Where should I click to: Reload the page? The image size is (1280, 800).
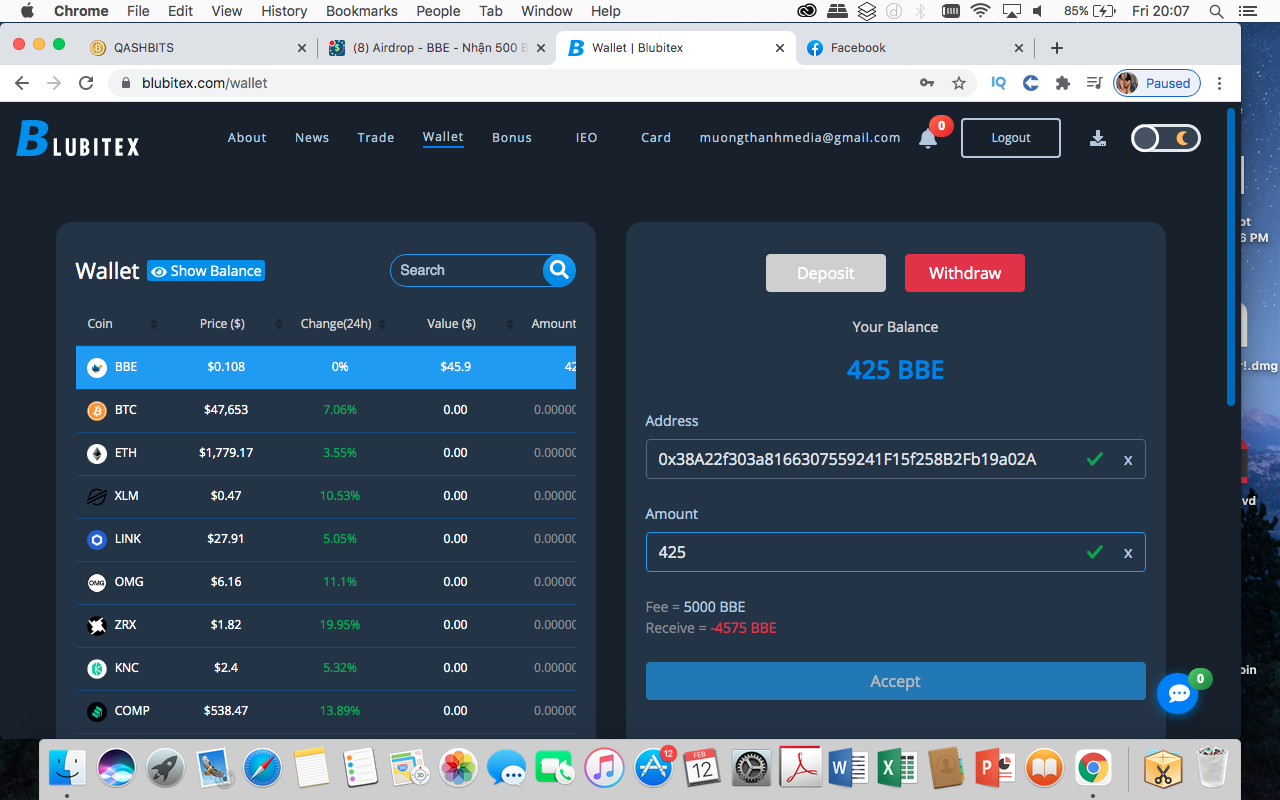click(x=86, y=83)
